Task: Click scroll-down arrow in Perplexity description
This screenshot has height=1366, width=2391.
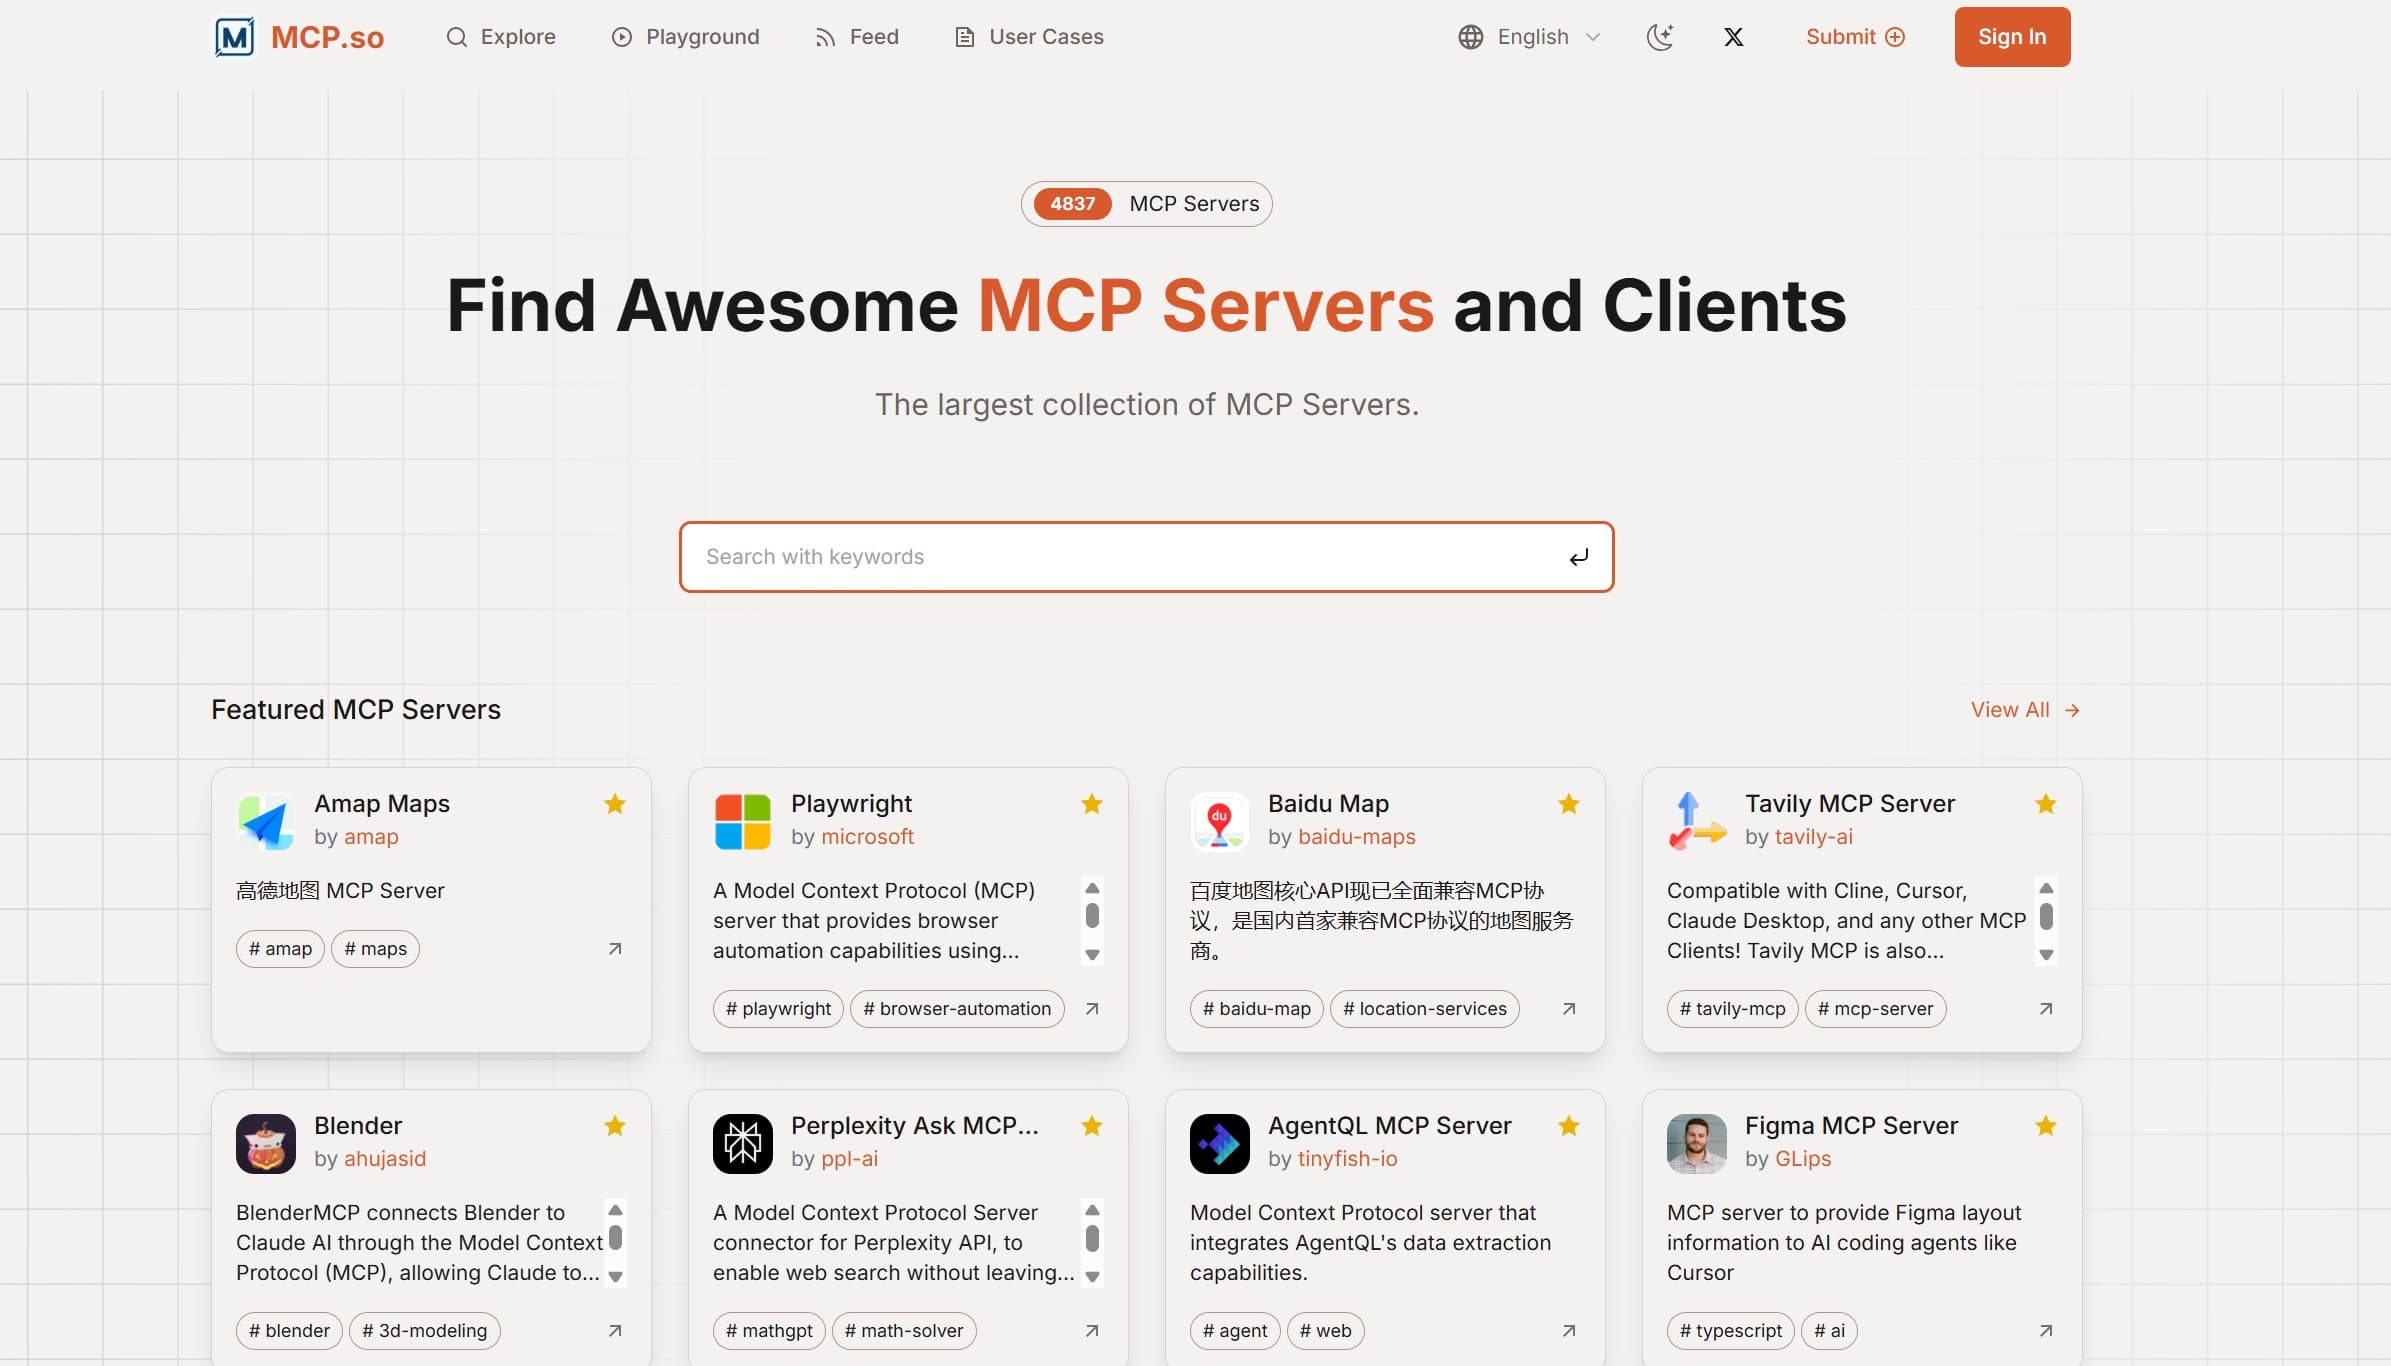Action: point(1093,1277)
